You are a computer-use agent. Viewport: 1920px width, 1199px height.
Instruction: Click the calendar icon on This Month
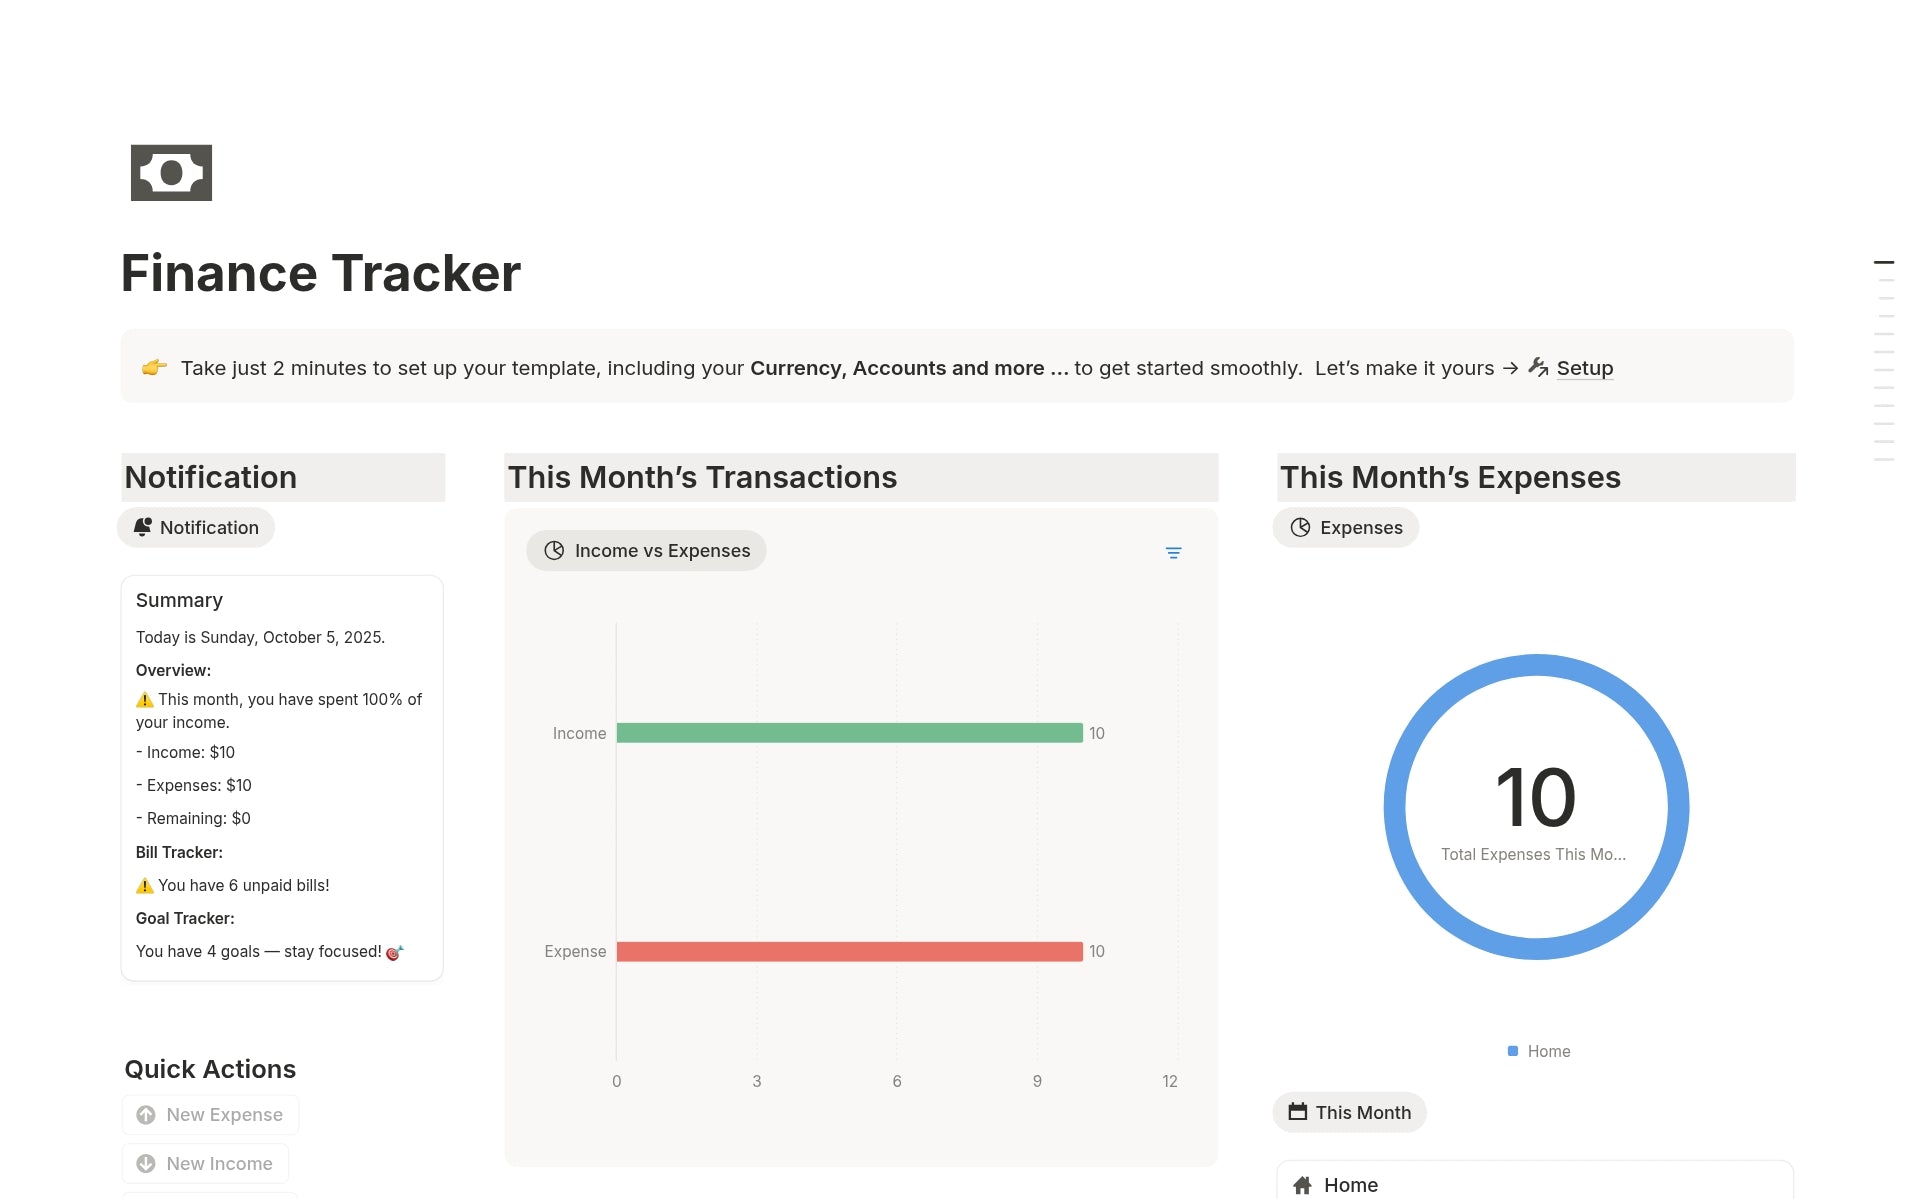[x=1297, y=1112]
